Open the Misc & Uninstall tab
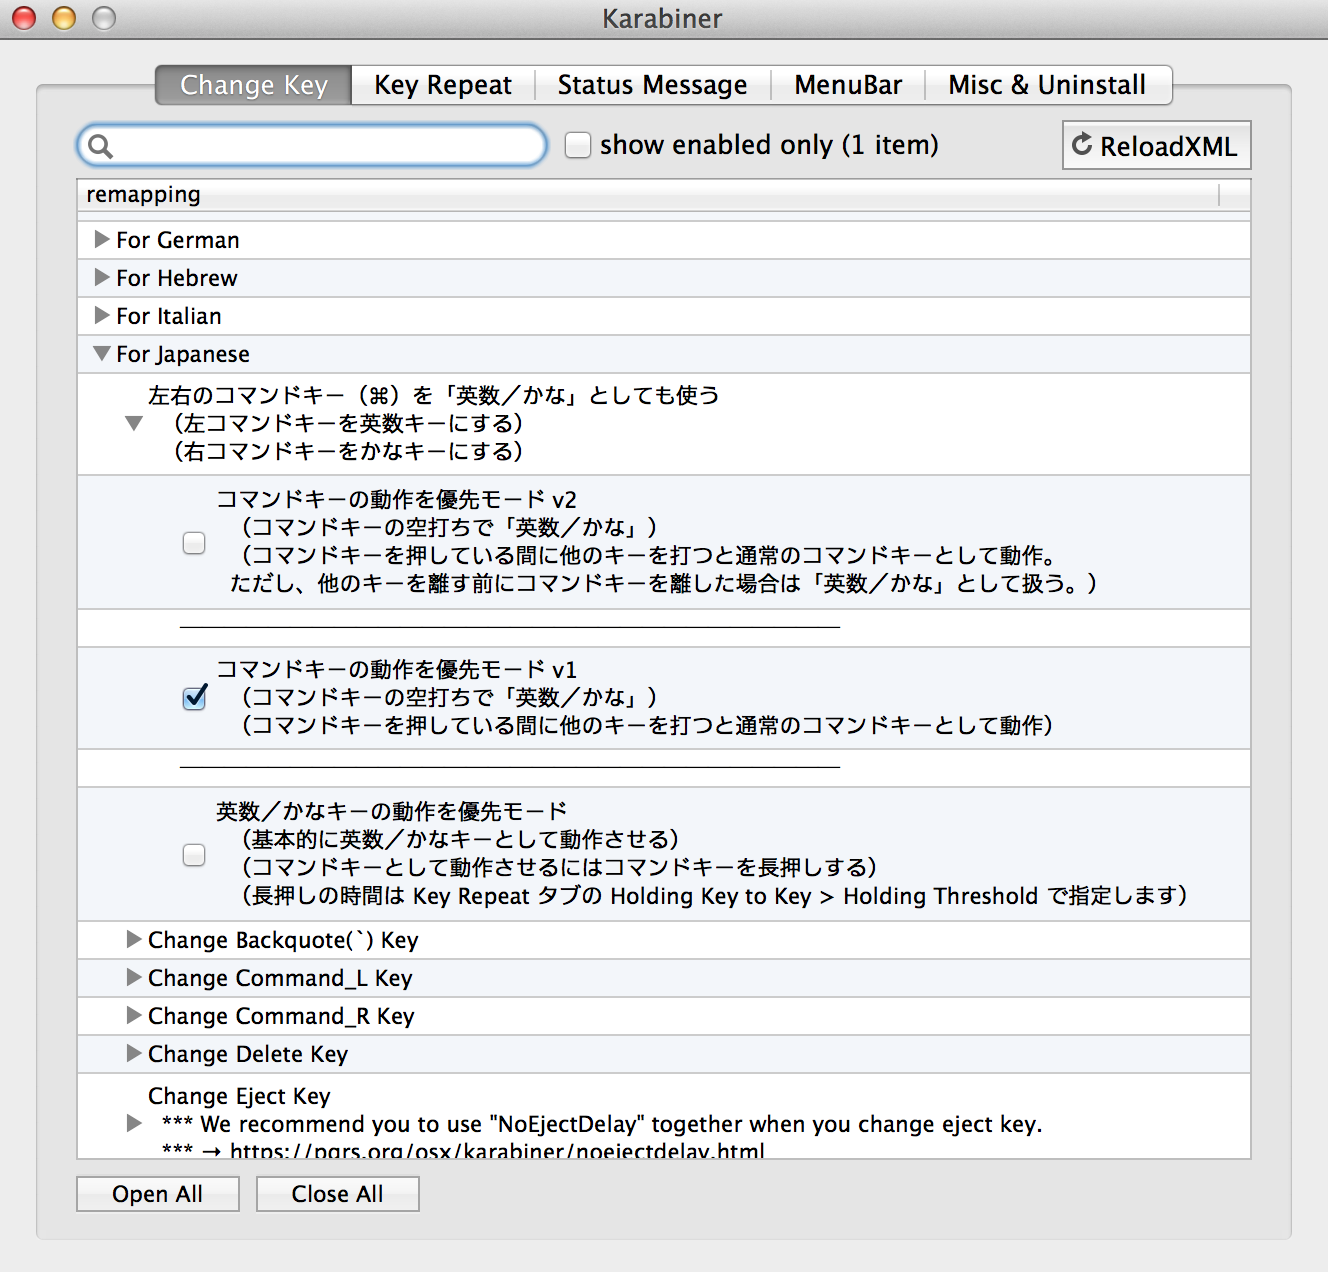The height and width of the screenshot is (1272, 1328). (1047, 85)
